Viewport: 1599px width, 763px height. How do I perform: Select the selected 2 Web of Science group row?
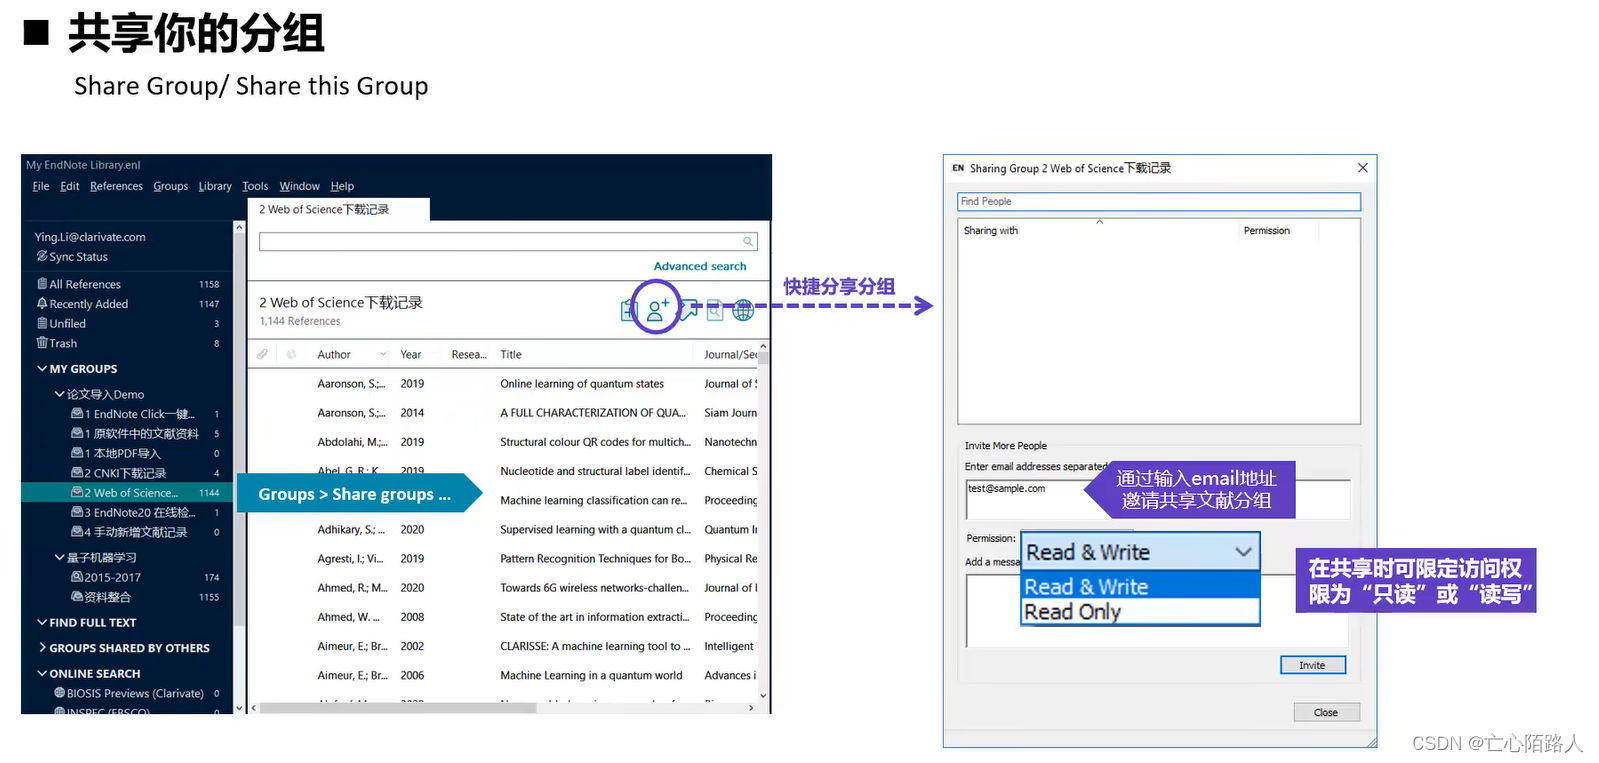click(127, 492)
